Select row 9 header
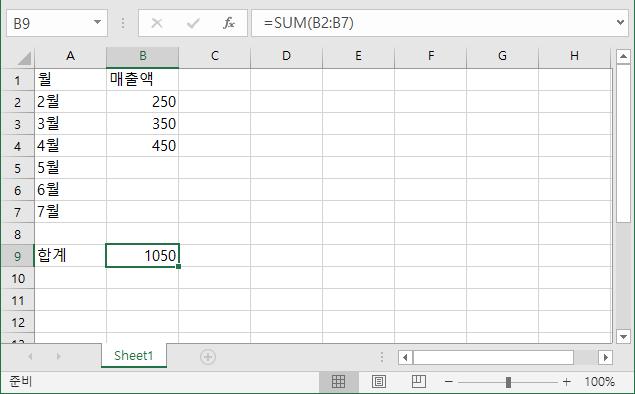Screen dimensions: 635x394 pos(17,256)
